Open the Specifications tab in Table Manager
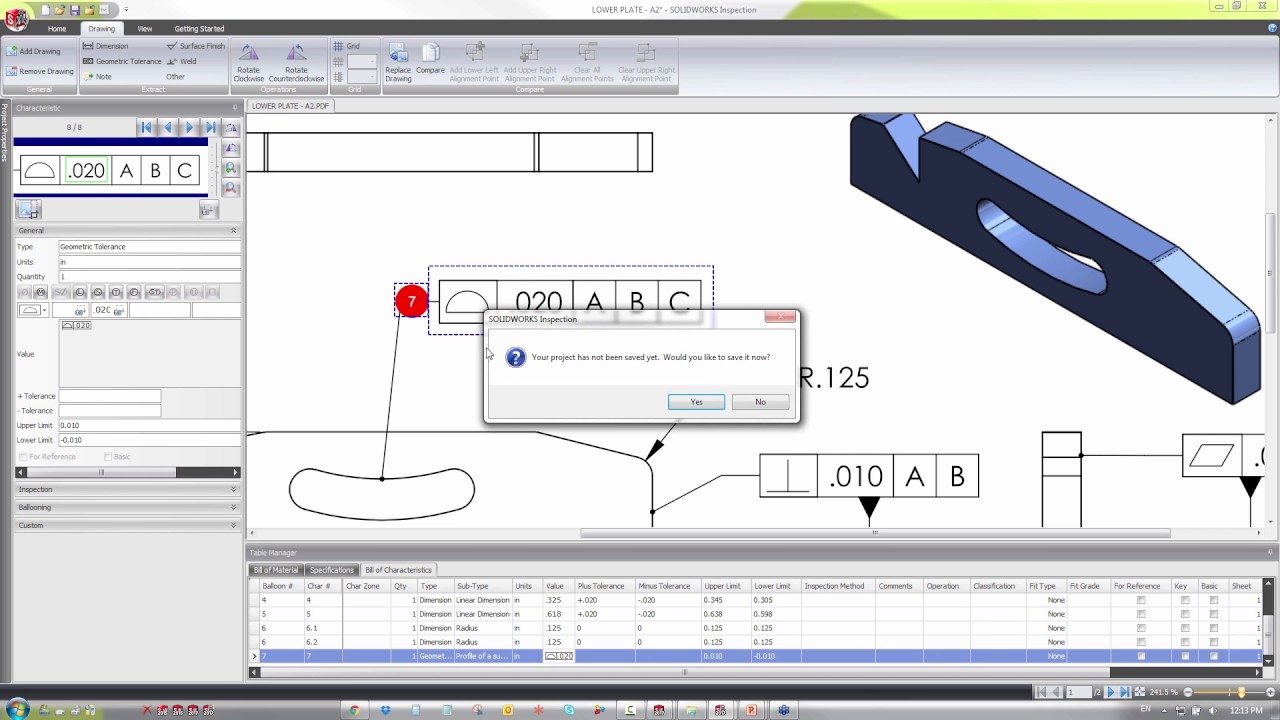1280x720 pixels. (x=331, y=569)
